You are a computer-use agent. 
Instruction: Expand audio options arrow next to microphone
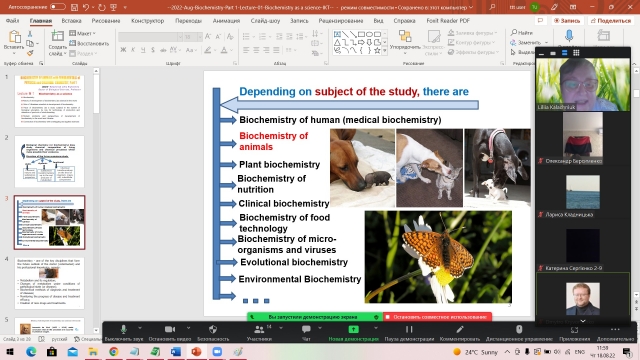(140, 328)
